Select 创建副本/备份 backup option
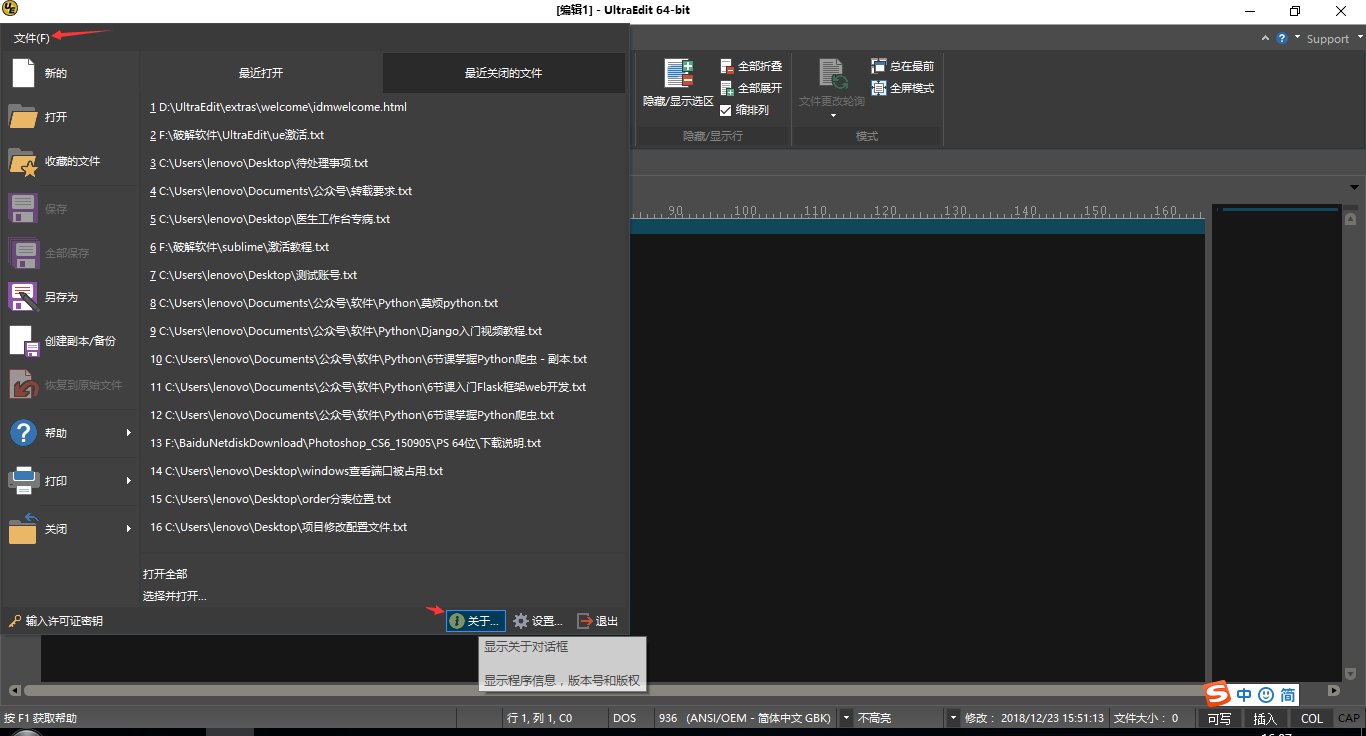1366x736 pixels. [x=23, y=341]
